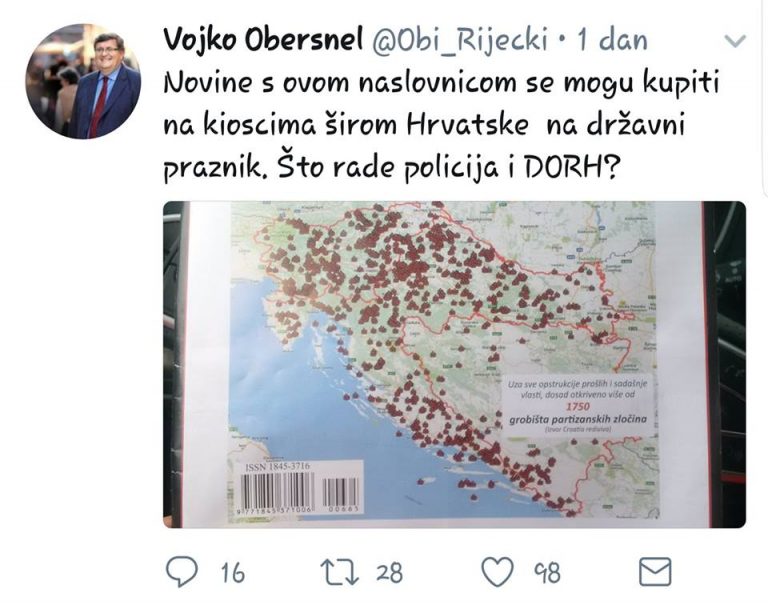Send tweet via envelope message icon
768x605 pixels.
point(655,572)
